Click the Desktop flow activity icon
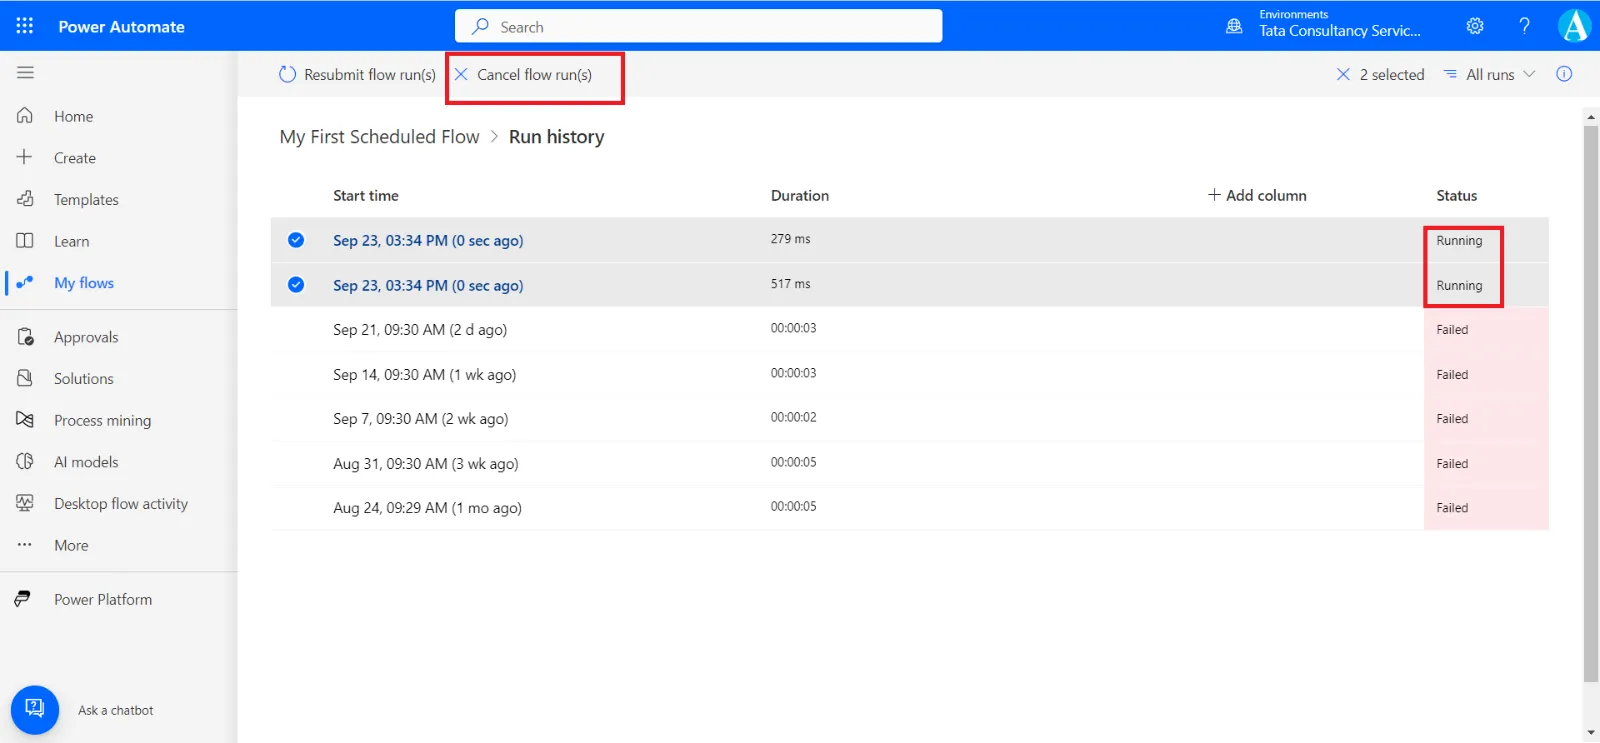 (x=25, y=503)
